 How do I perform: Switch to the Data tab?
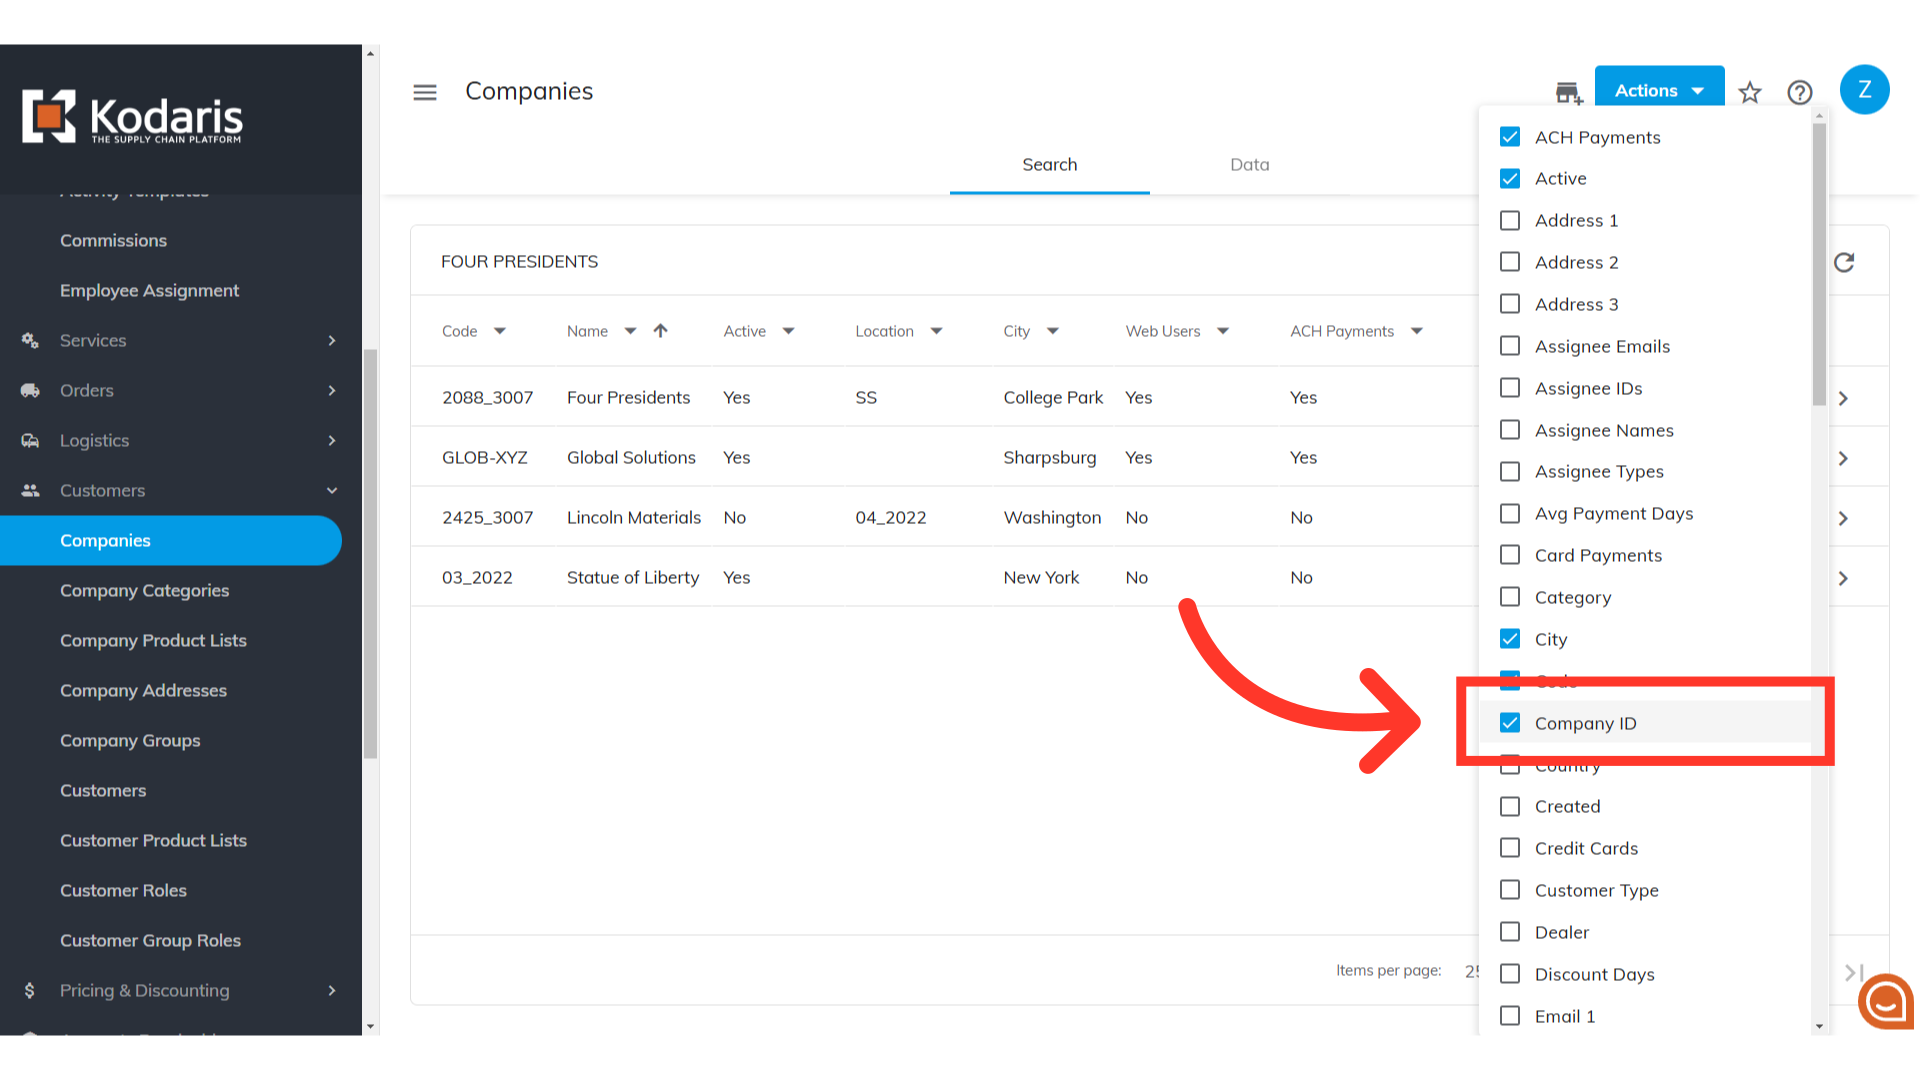coord(1249,164)
